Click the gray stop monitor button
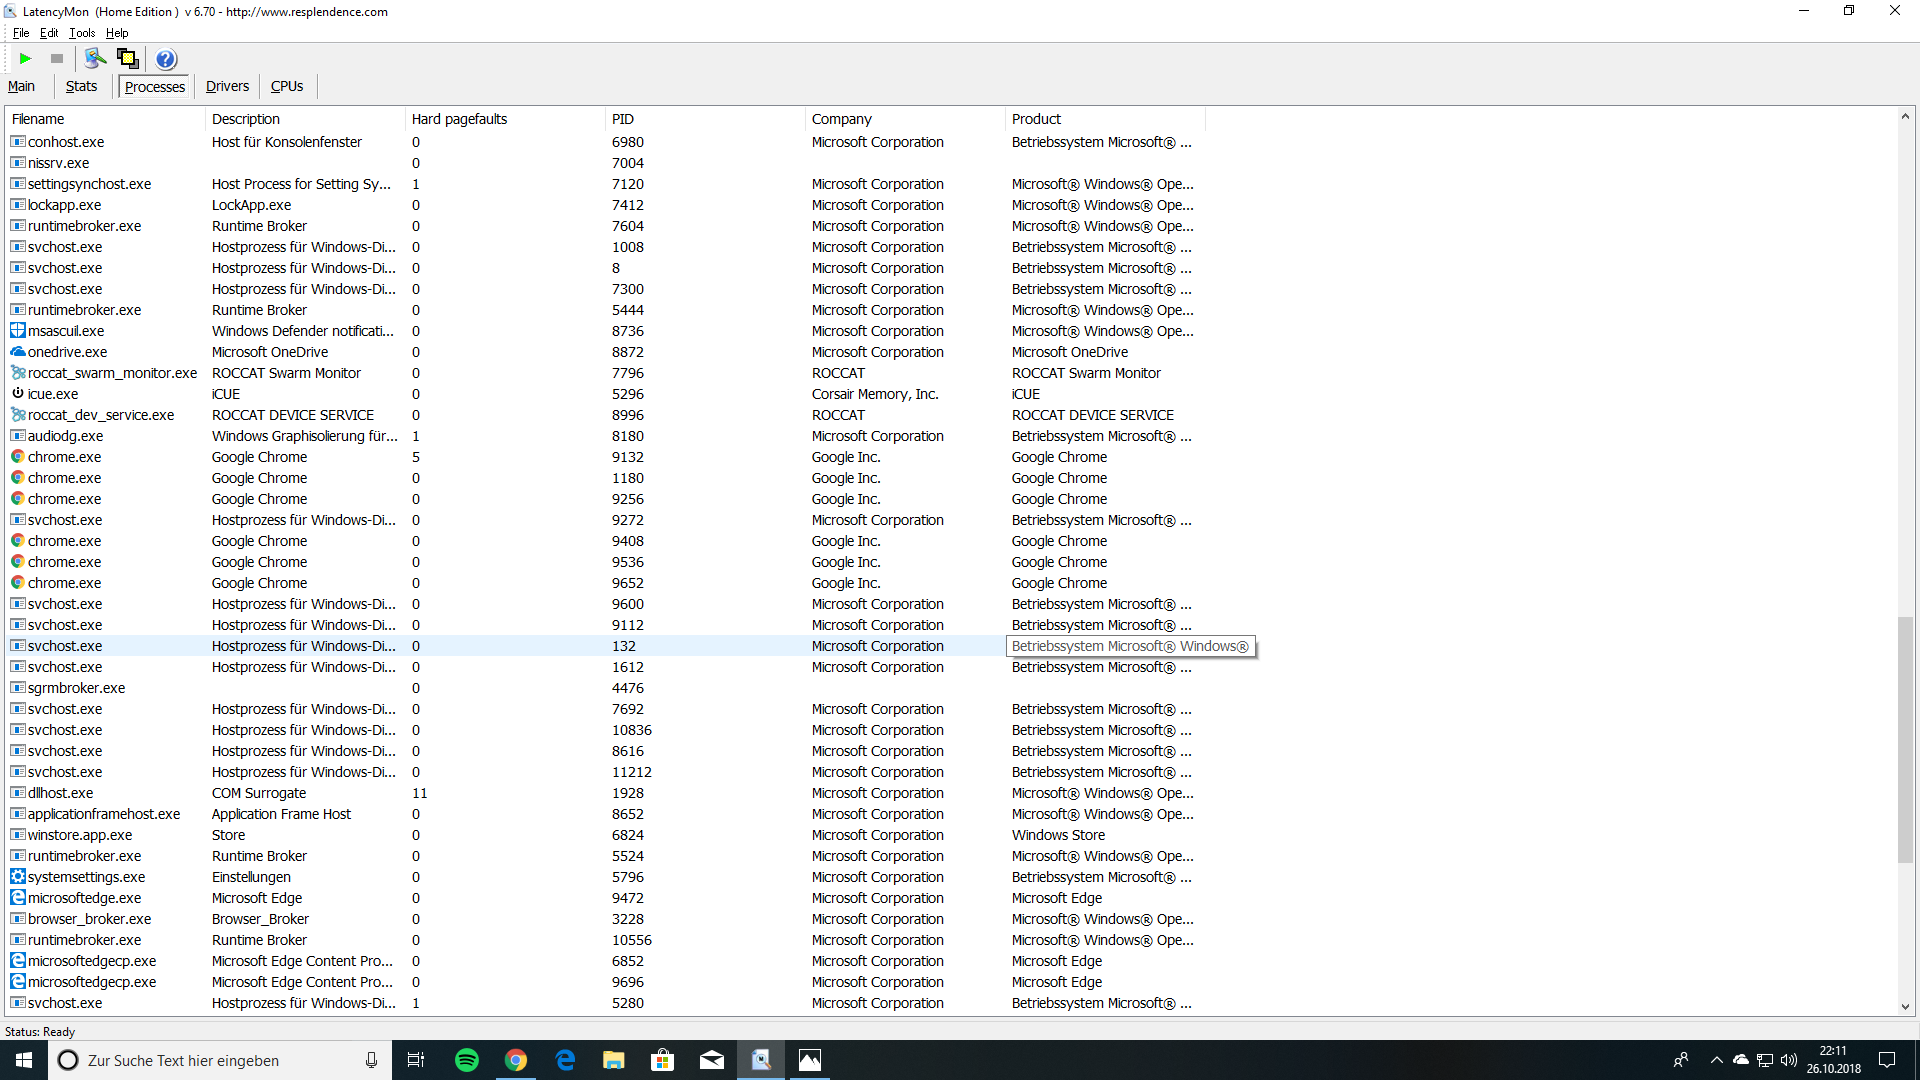1920x1080 pixels. [x=57, y=59]
